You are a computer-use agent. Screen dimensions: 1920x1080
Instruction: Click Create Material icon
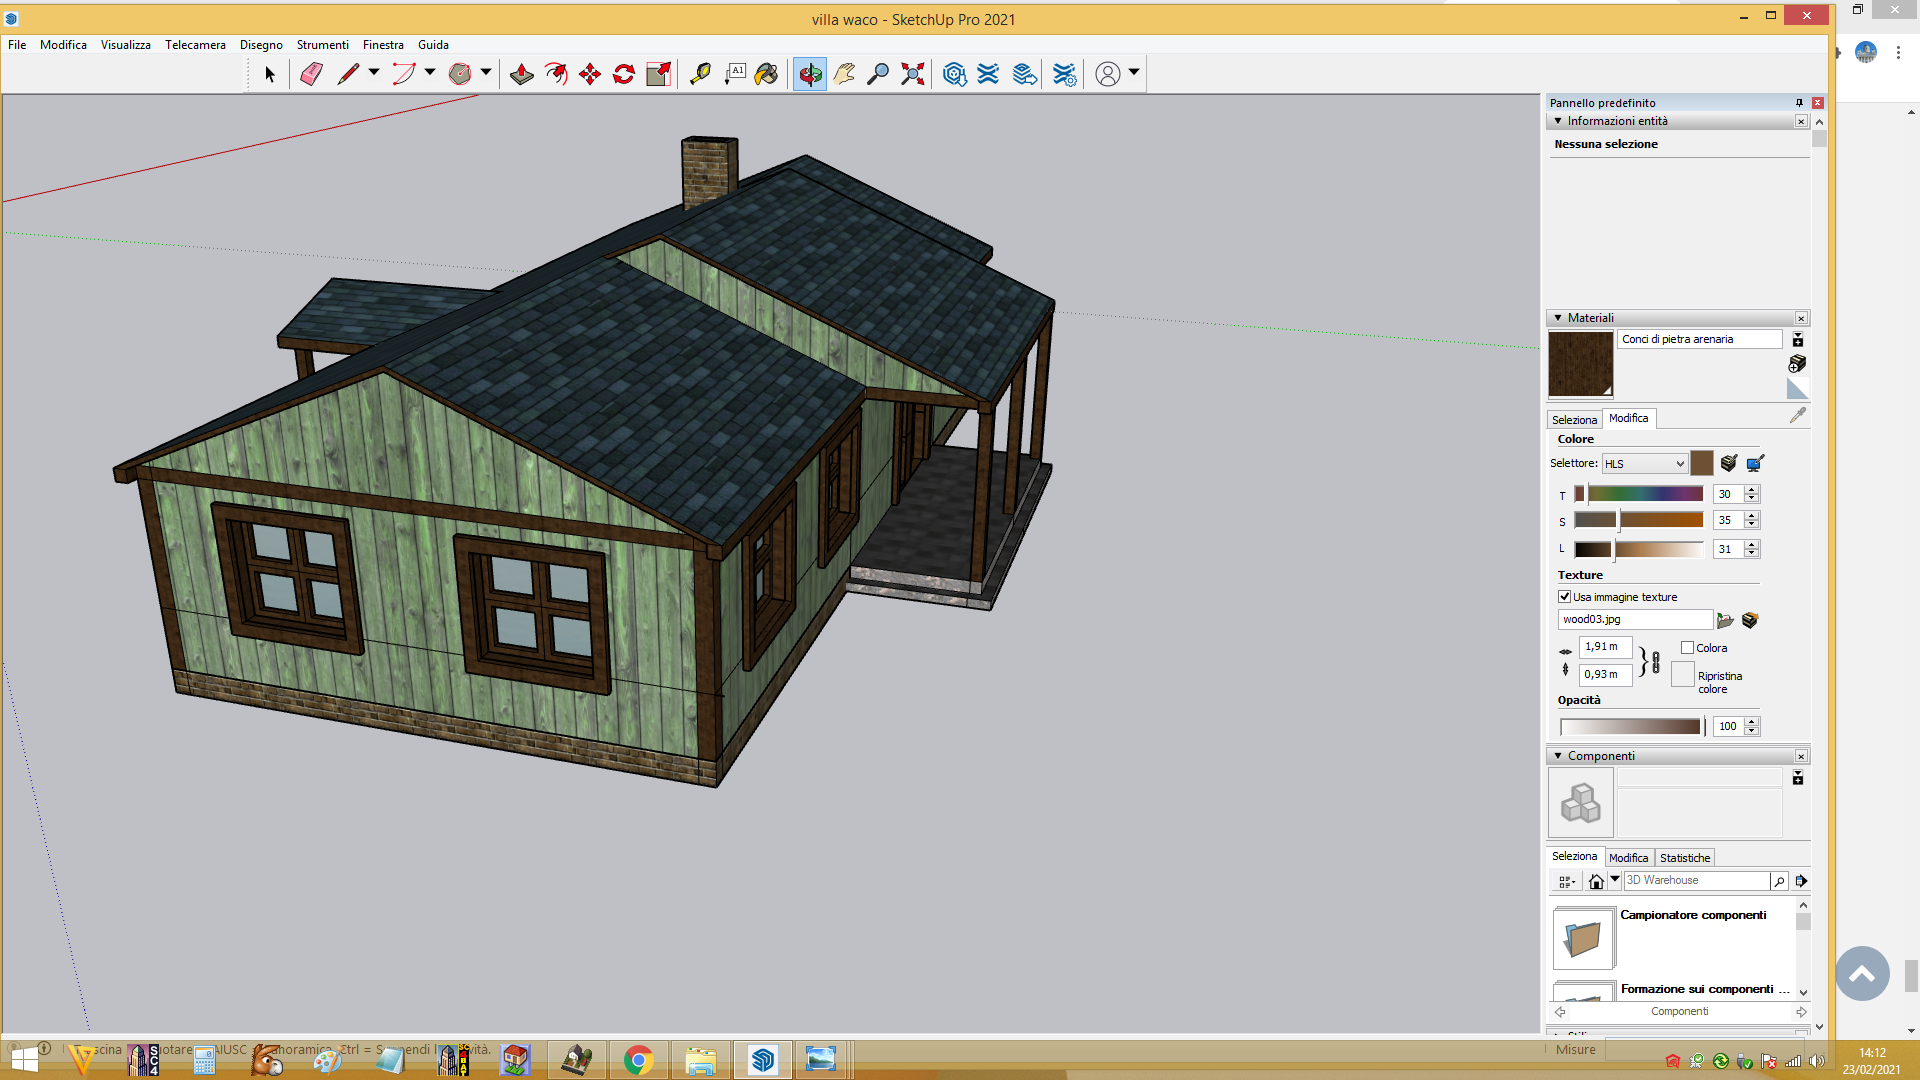(x=1797, y=363)
